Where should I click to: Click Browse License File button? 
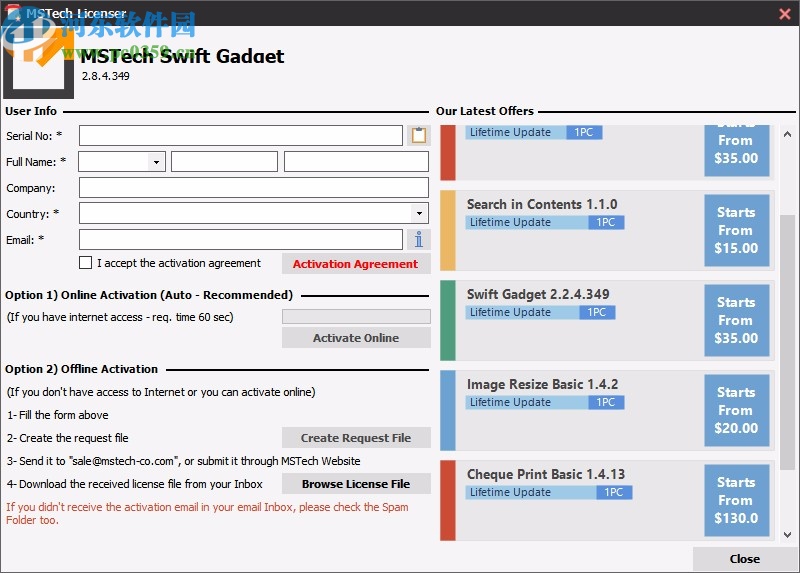coord(356,484)
